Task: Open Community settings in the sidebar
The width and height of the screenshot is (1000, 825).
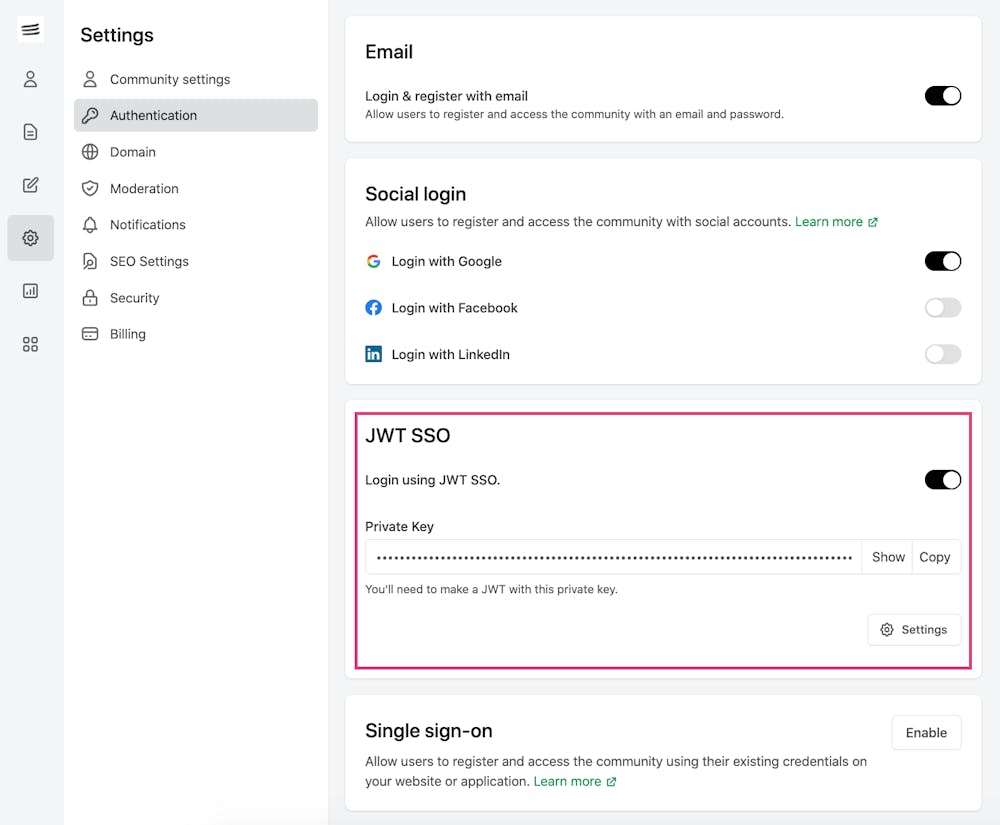Action: (169, 79)
